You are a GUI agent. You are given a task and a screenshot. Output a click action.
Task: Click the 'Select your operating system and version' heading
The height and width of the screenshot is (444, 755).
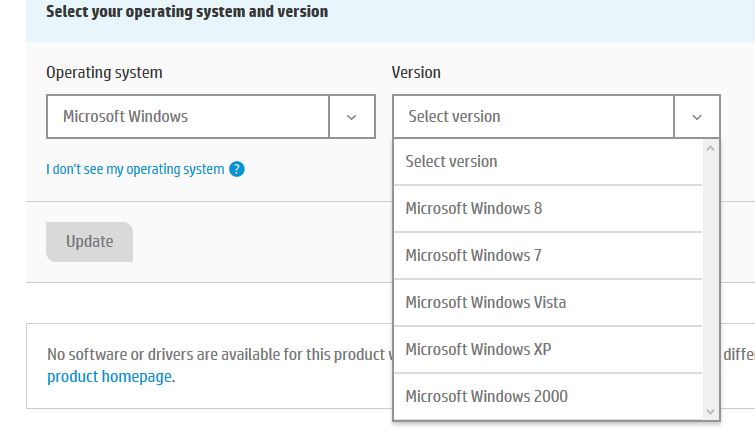click(x=187, y=12)
